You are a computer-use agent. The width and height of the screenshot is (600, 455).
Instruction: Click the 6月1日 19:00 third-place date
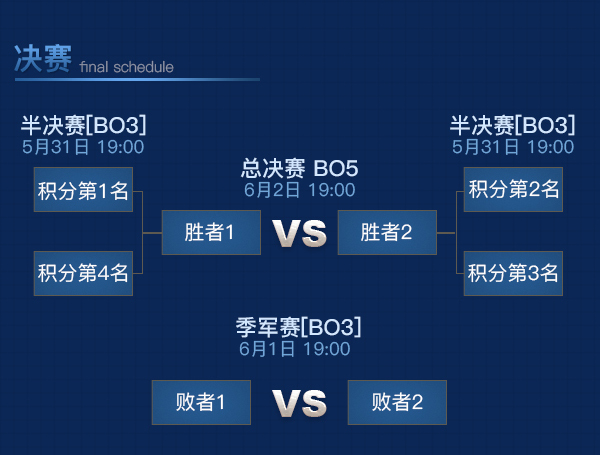pyautogui.click(x=295, y=349)
